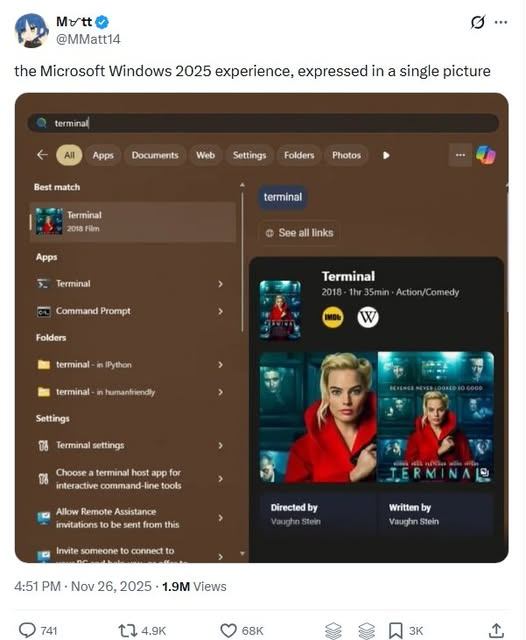Viewport: 526px width, 640px height.
Task: Click the terminal search input field
Action: pos(263,123)
